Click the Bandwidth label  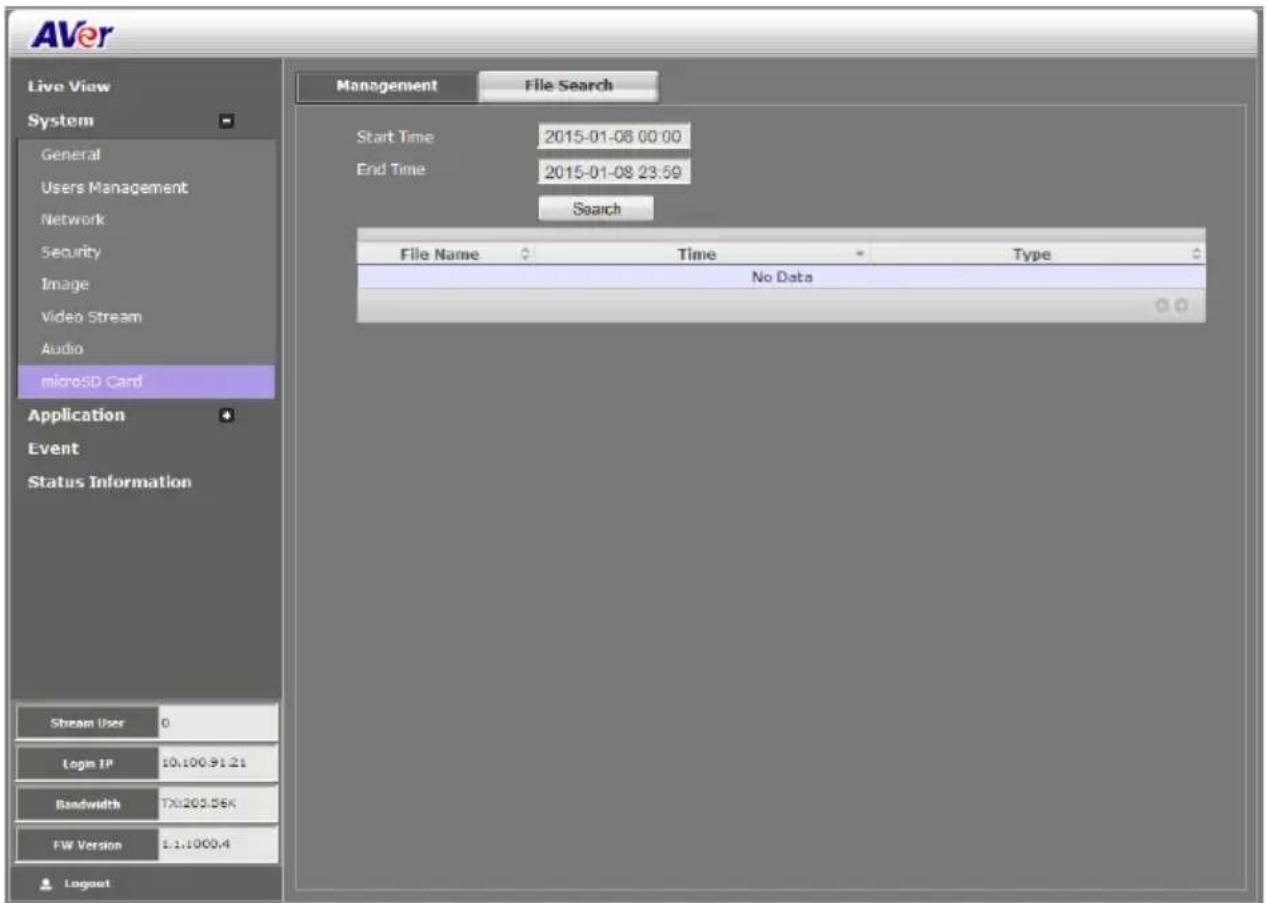click(x=89, y=803)
